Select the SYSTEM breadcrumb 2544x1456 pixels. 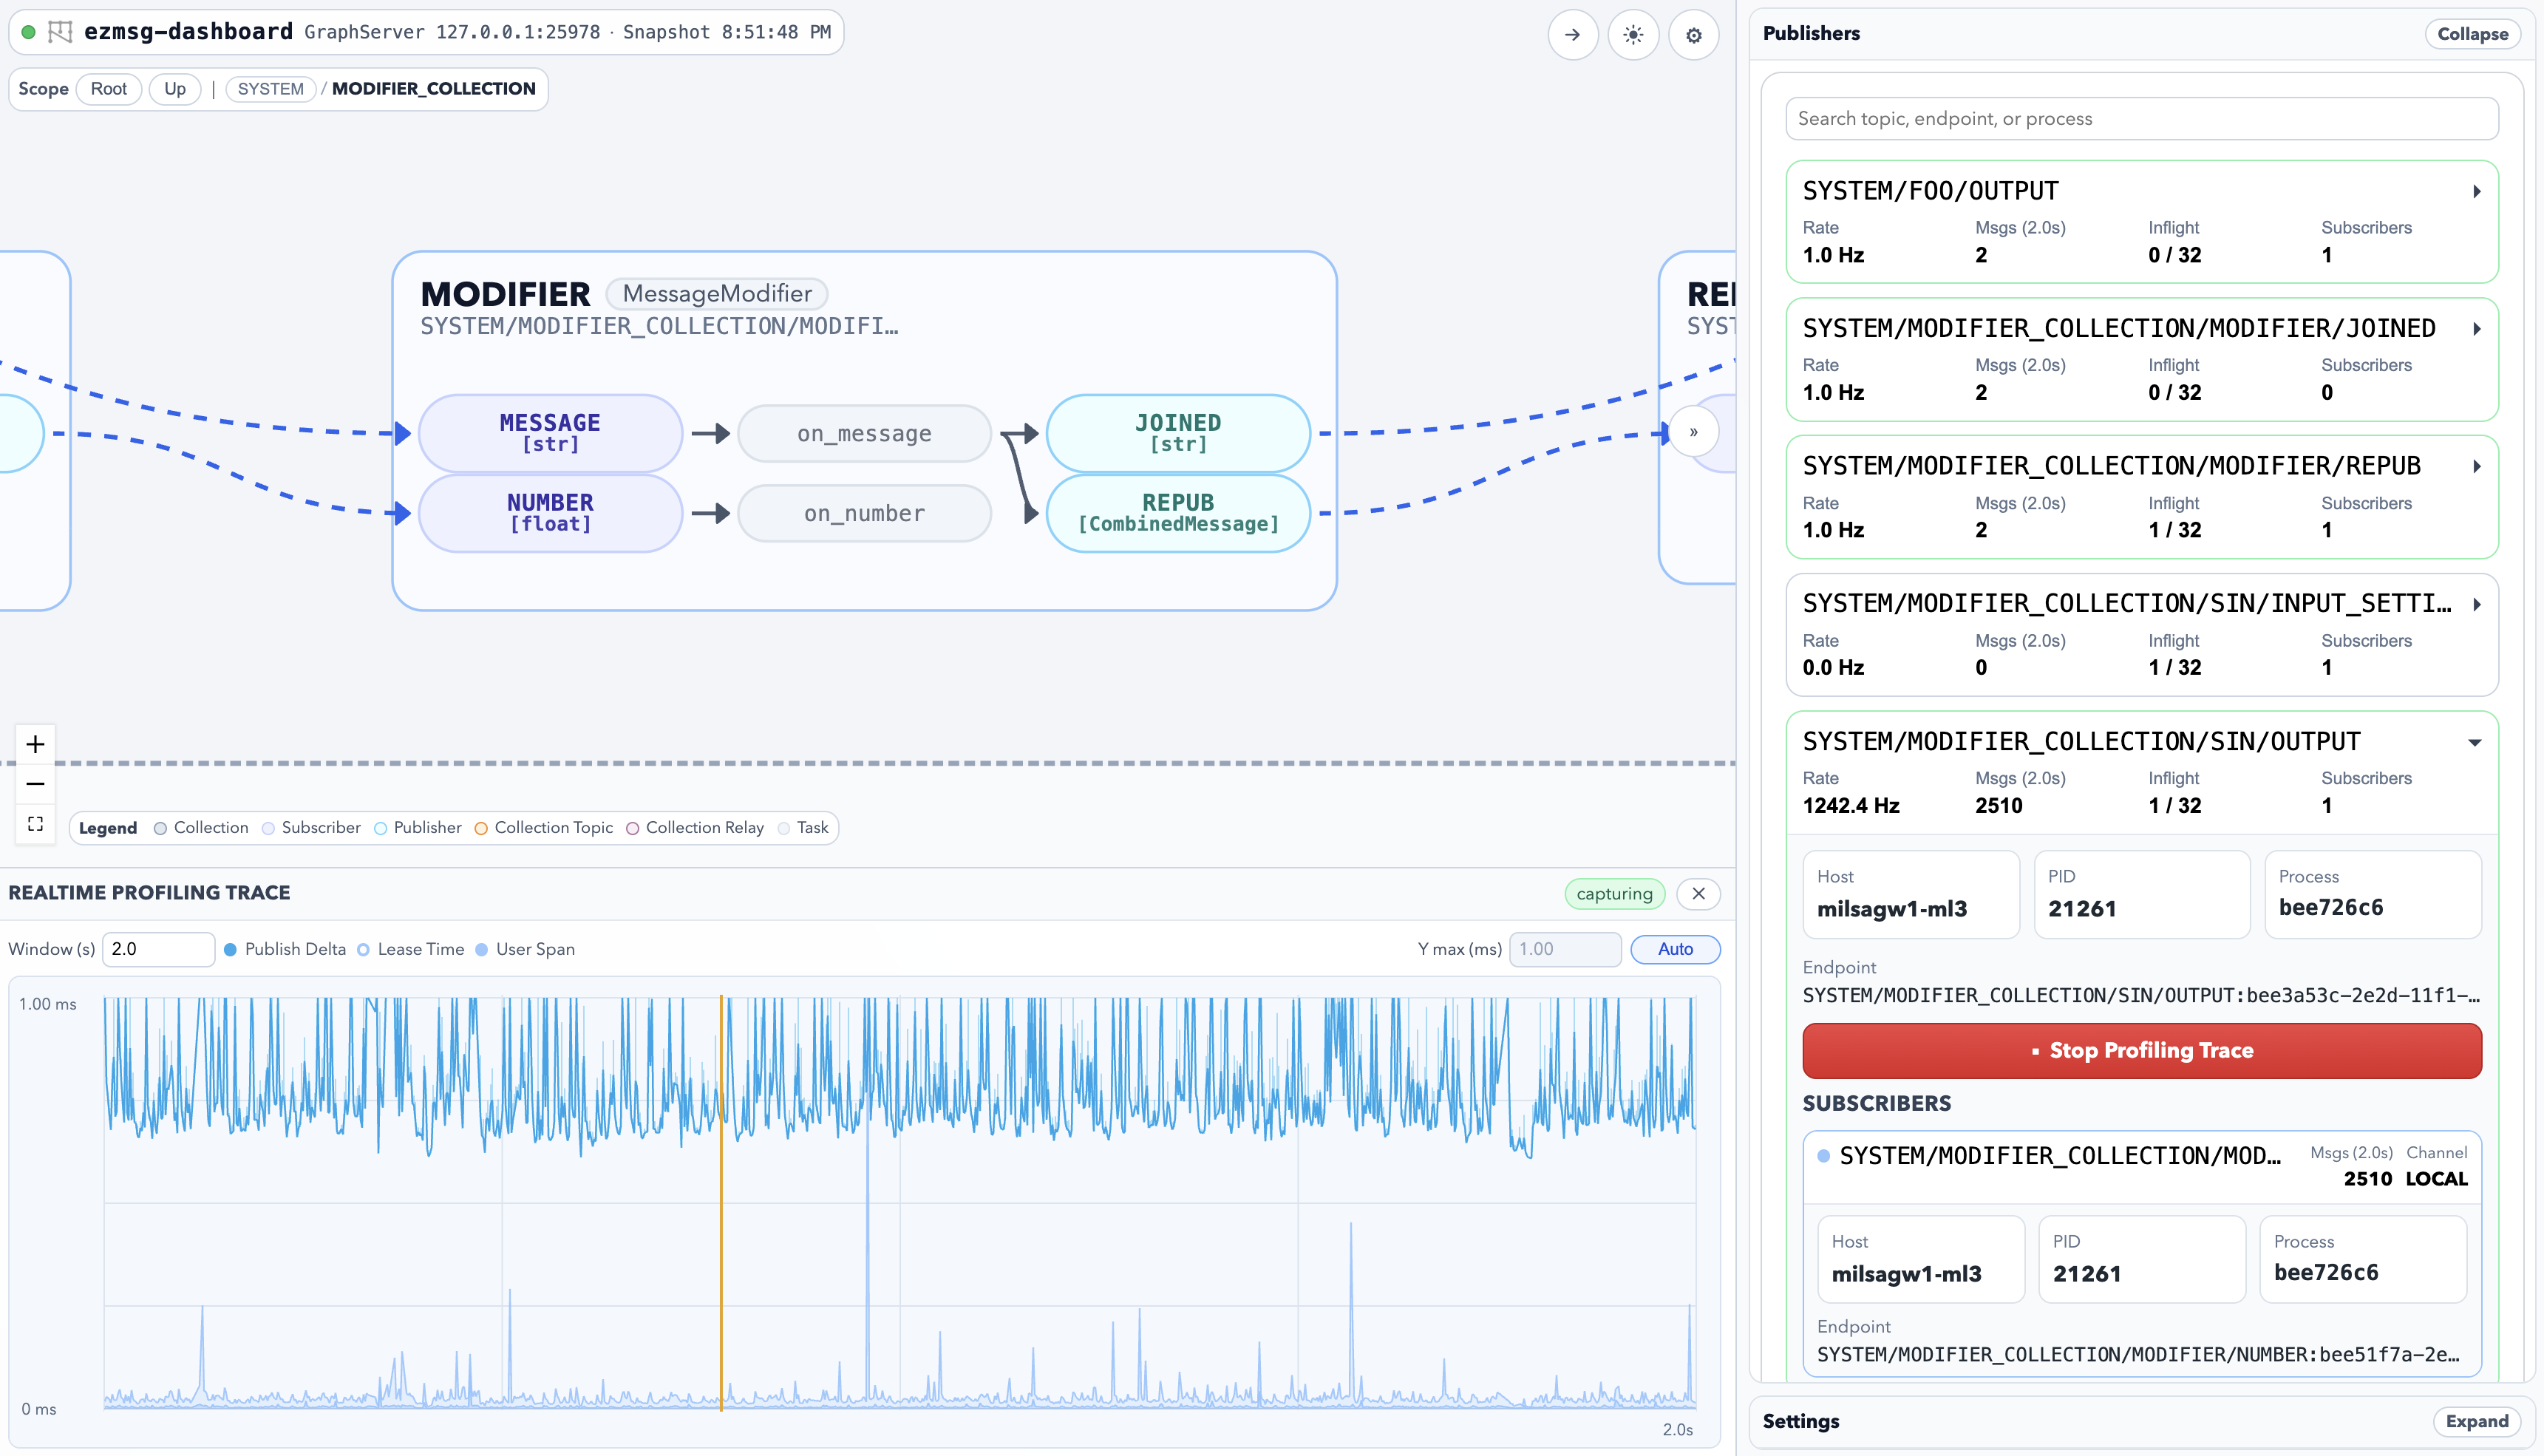pos(270,88)
